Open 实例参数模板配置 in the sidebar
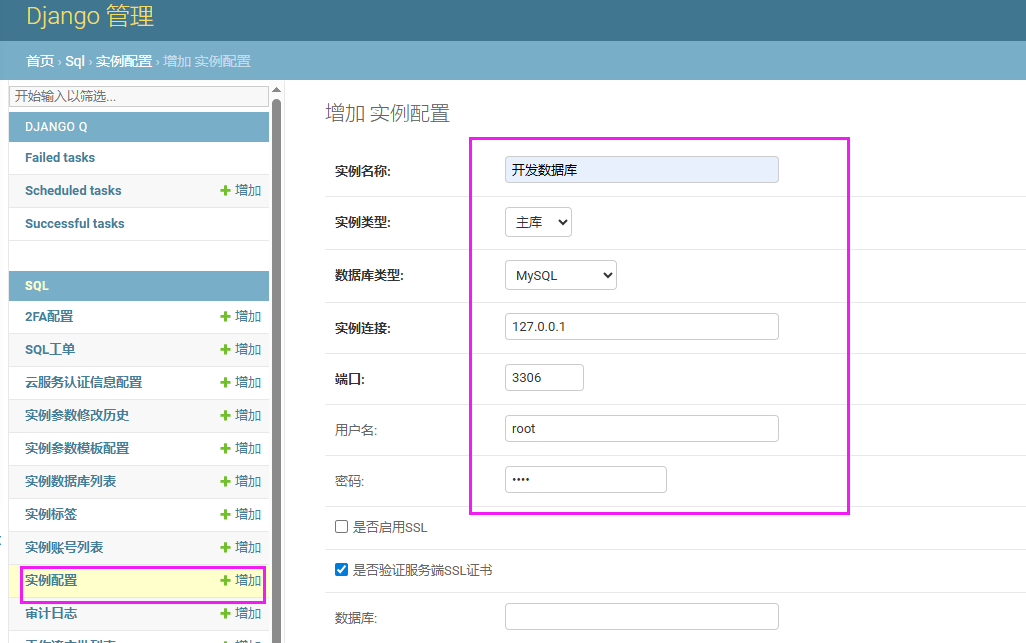1026x643 pixels. point(77,449)
